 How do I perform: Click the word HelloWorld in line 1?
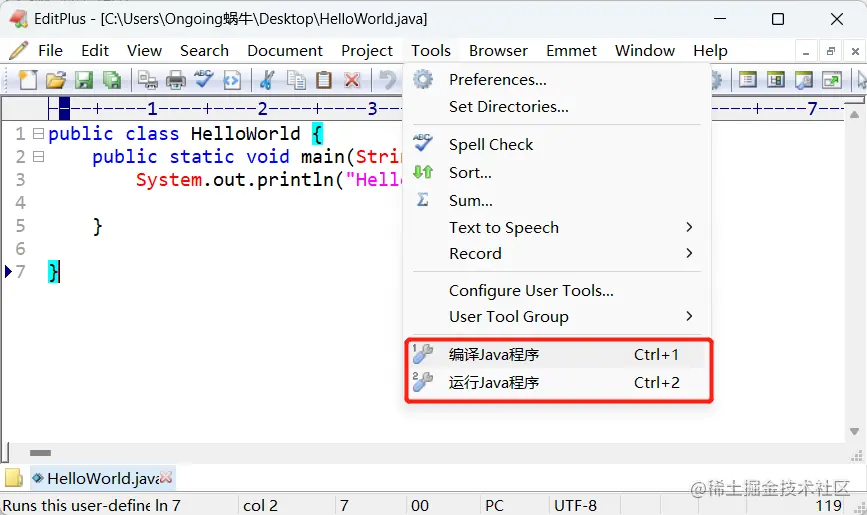click(246, 134)
